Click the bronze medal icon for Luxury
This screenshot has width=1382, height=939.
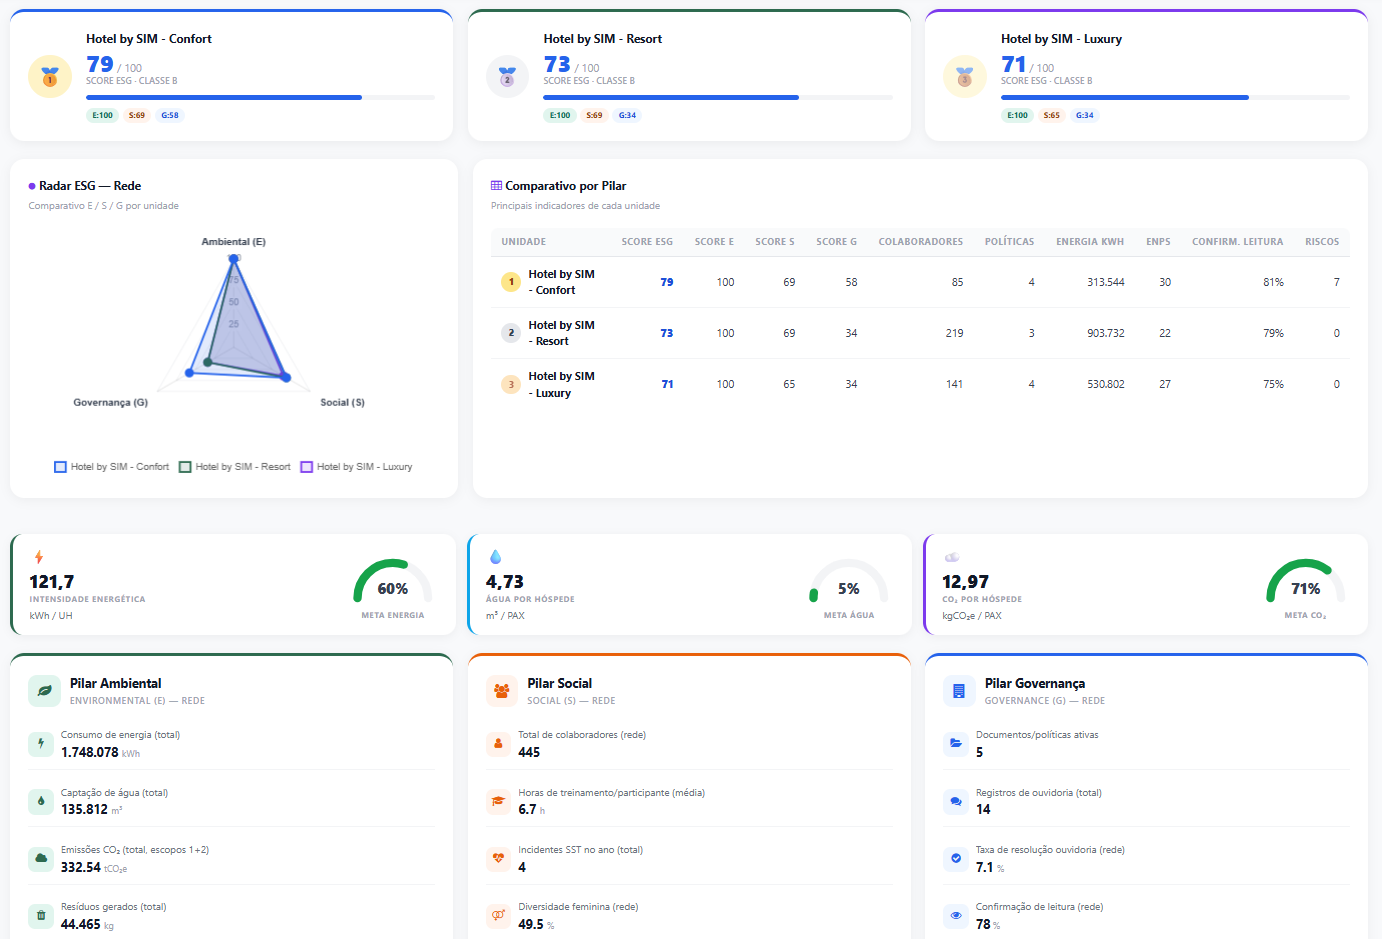point(965,77)
